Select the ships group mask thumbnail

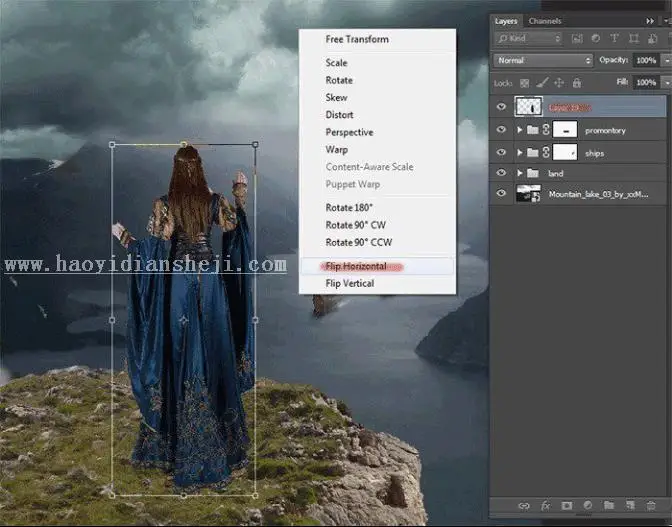click(x=565, y=152)
